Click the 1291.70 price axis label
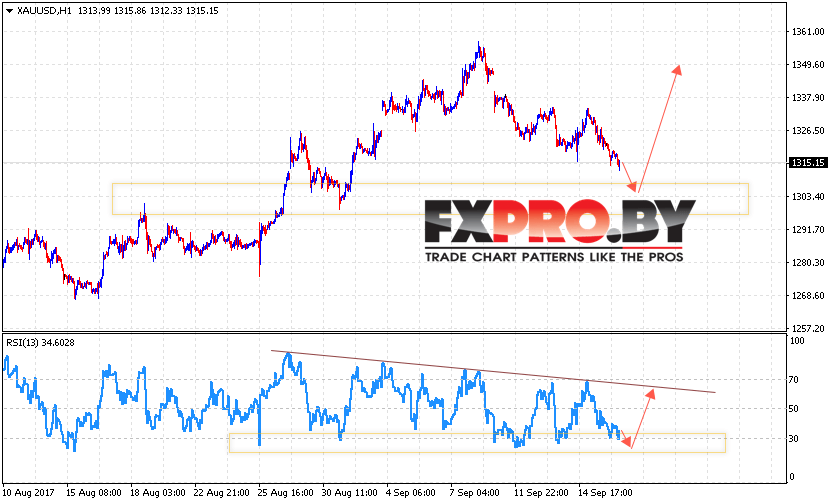This screenshot has height=504, width=829. pos(807,230)
